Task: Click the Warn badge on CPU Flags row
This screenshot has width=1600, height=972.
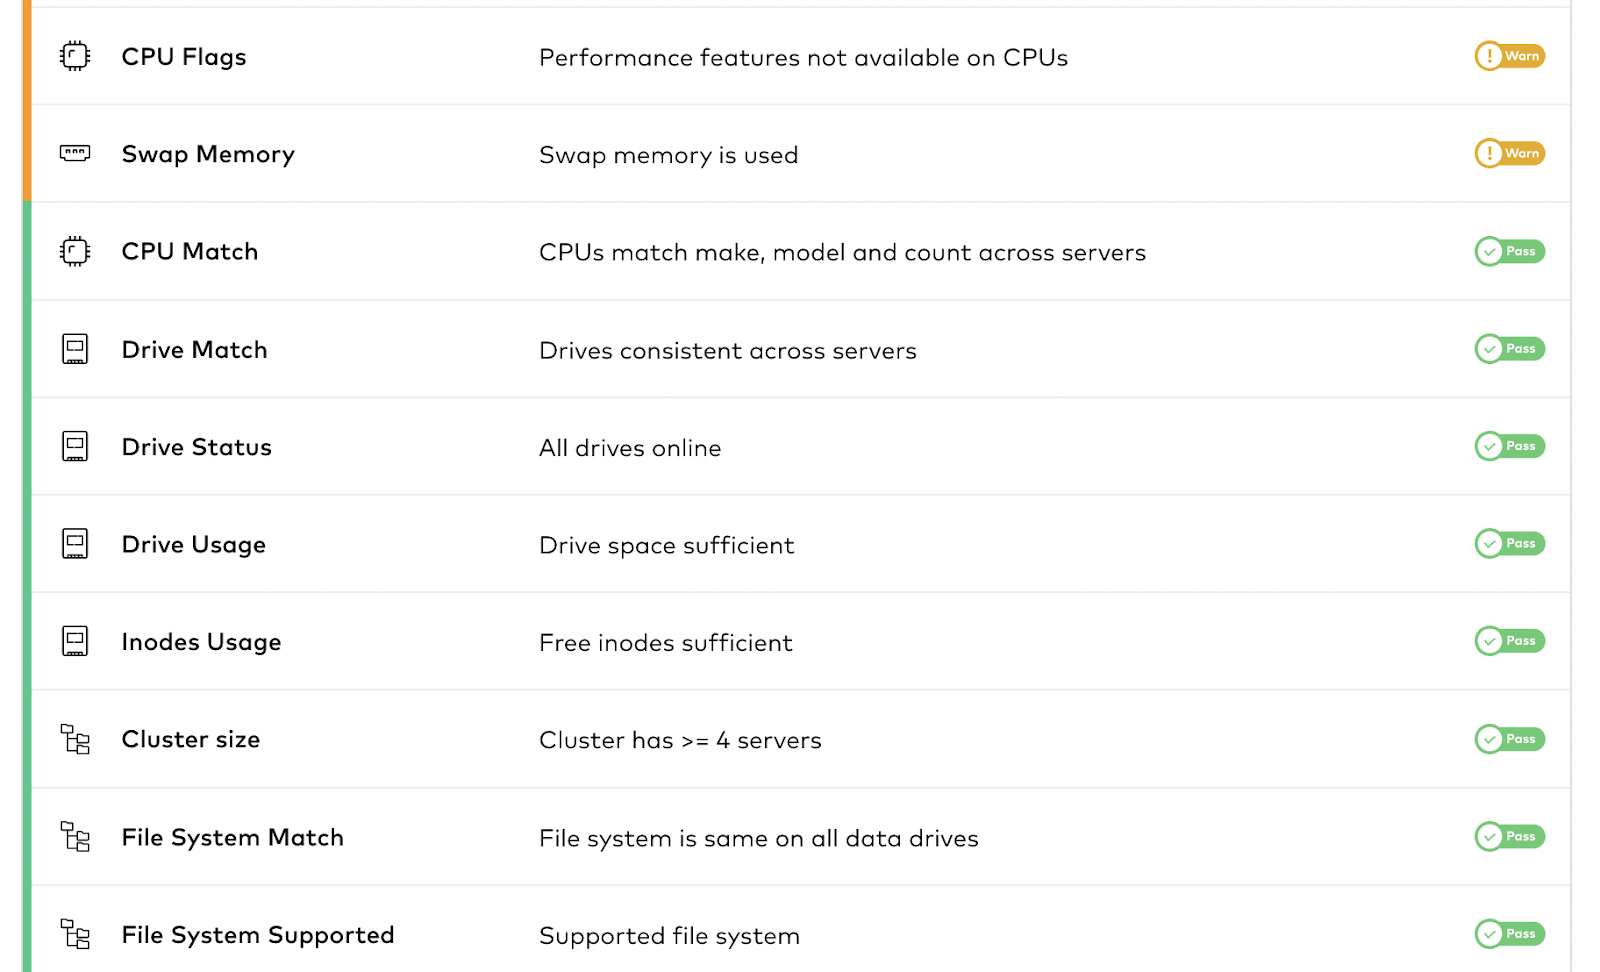Action: point(1509,56)
